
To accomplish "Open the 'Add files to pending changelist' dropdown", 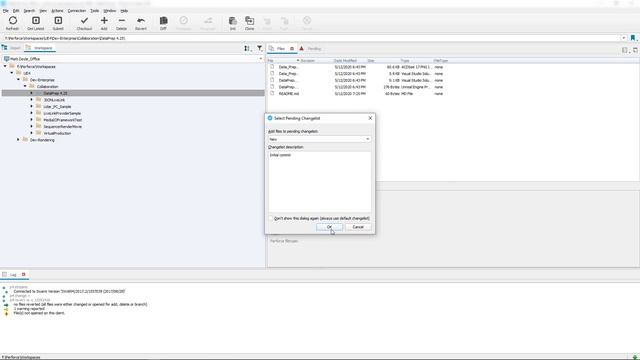I will [x=319, y=139].
